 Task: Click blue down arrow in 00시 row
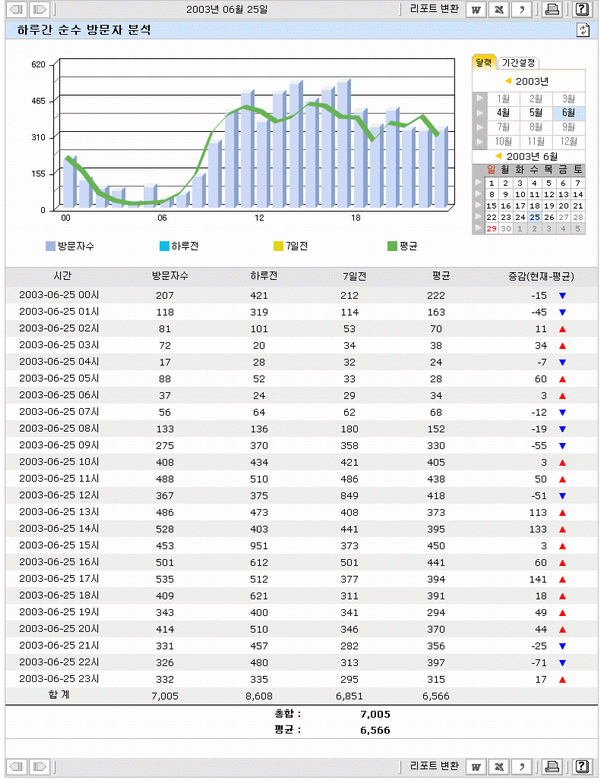point(562,295)
